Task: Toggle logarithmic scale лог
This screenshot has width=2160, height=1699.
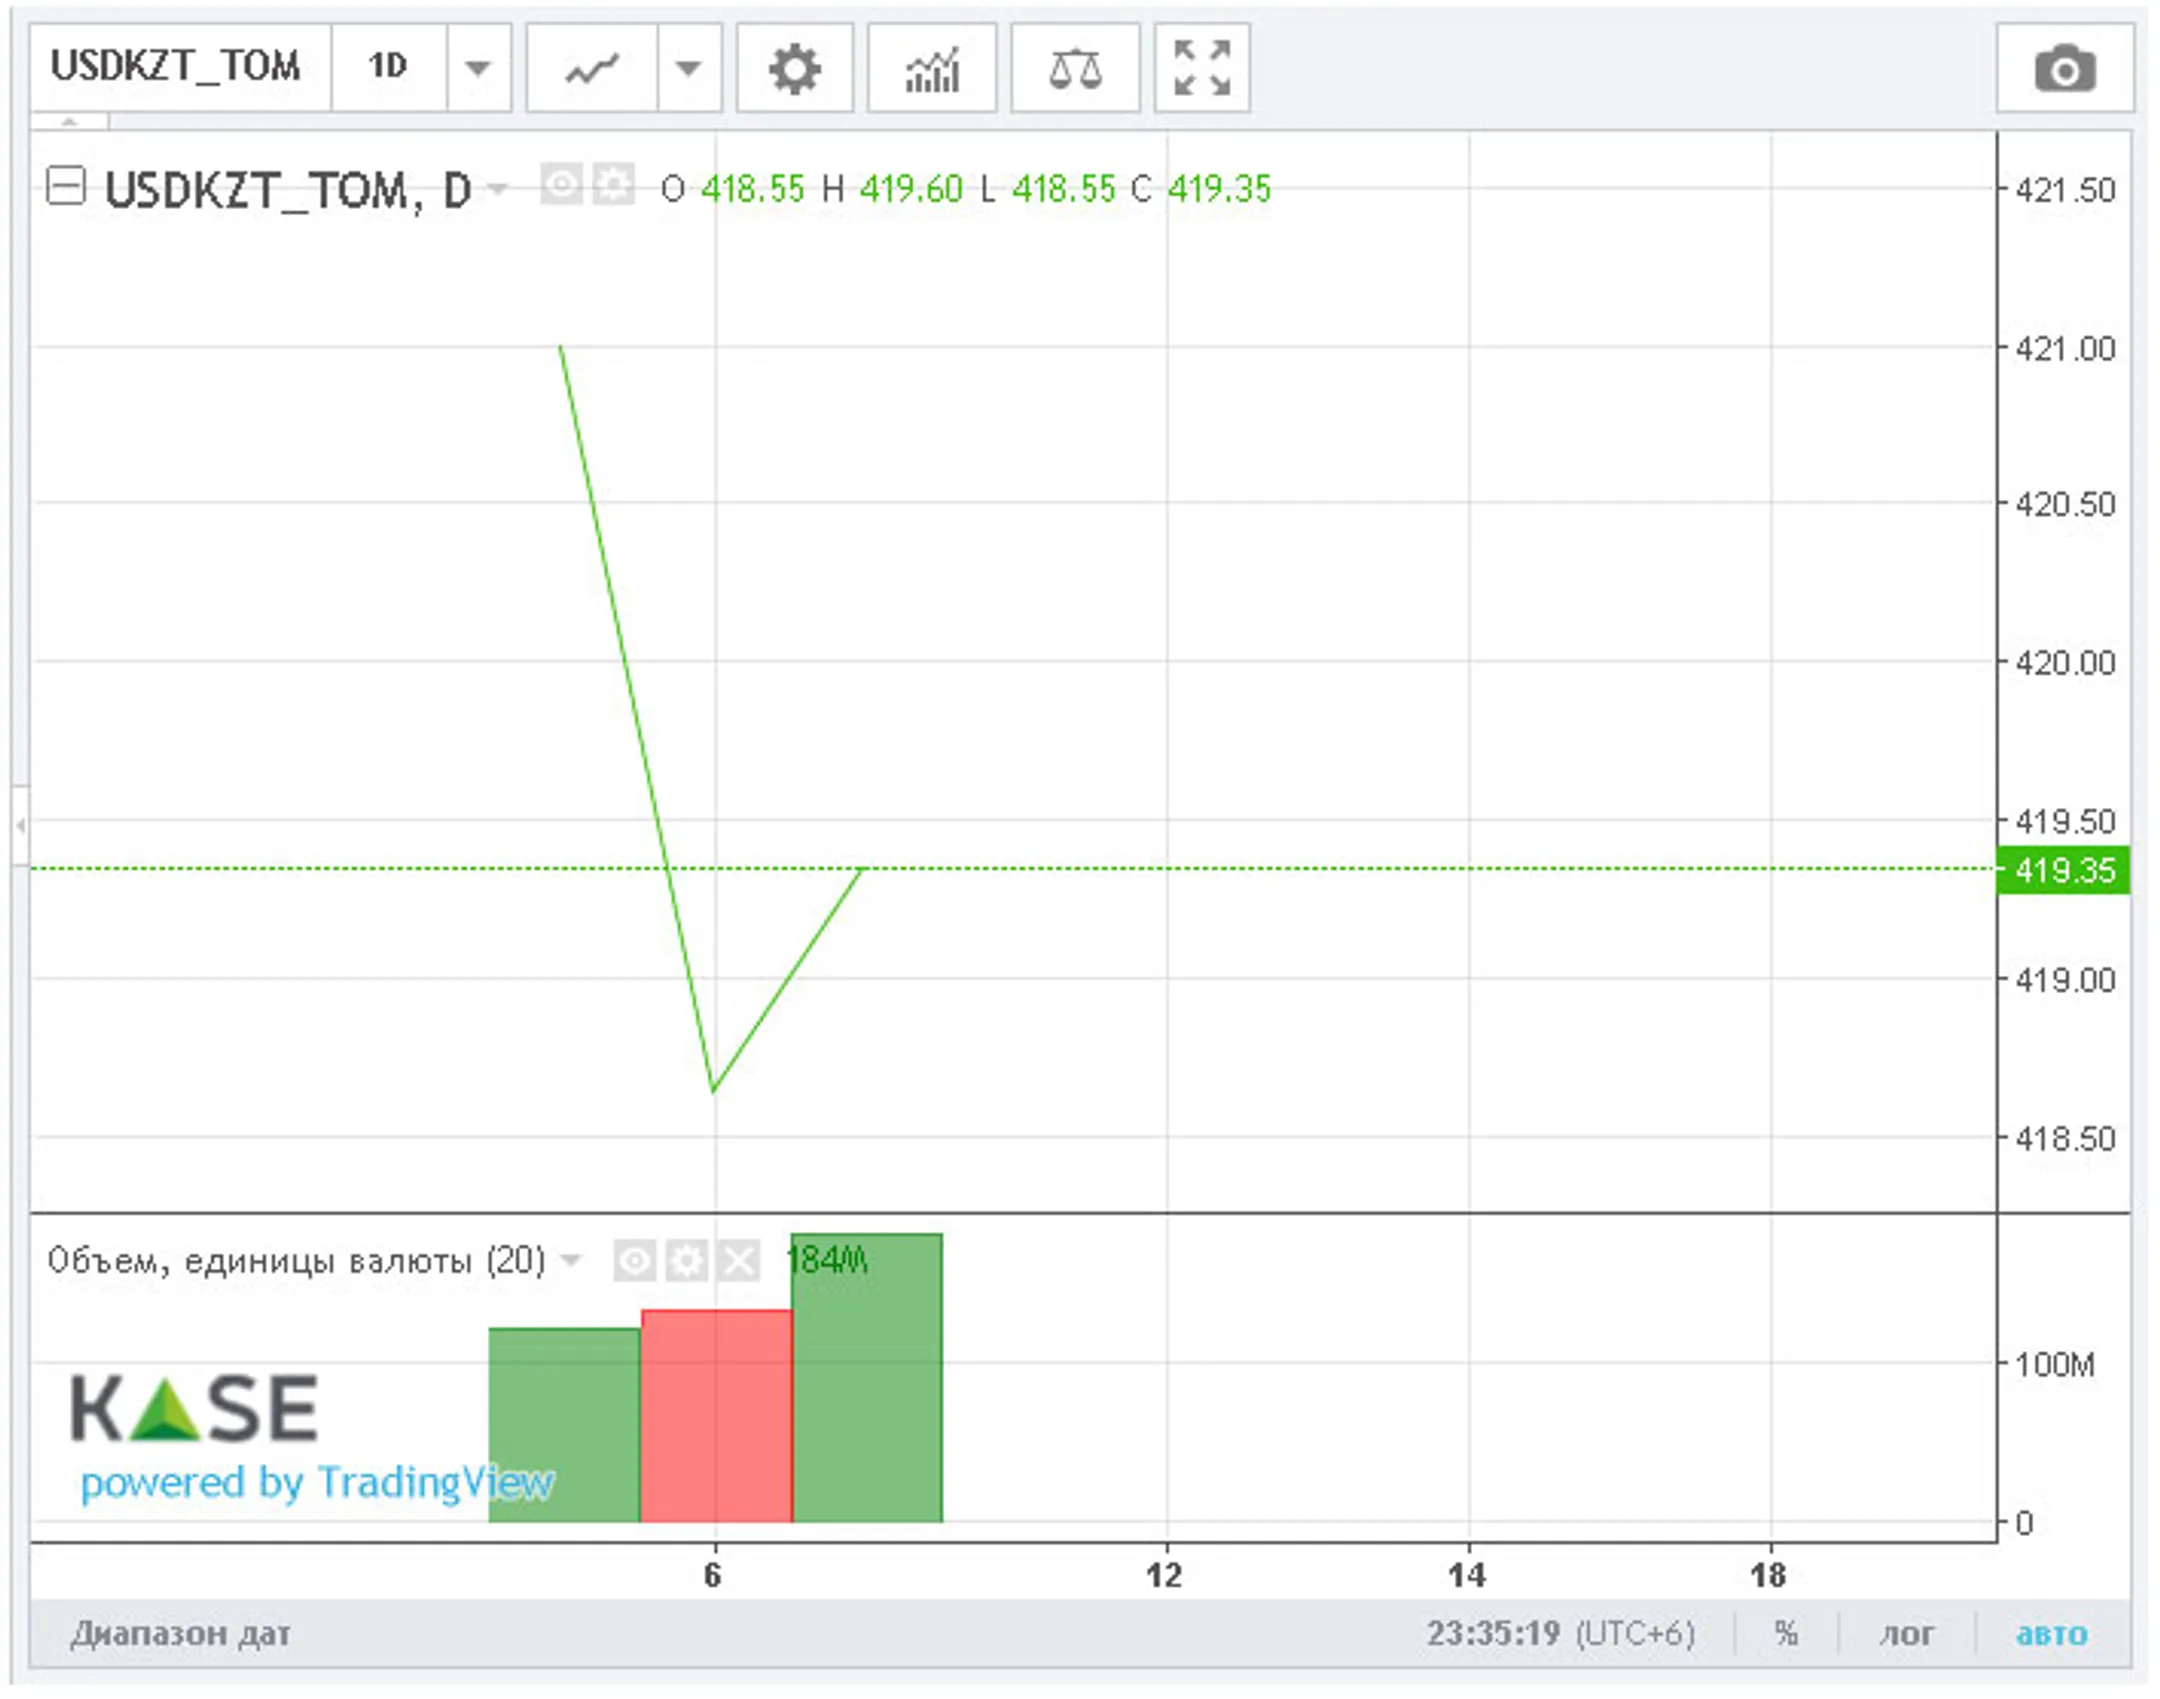Action: click(1906, 1633)
